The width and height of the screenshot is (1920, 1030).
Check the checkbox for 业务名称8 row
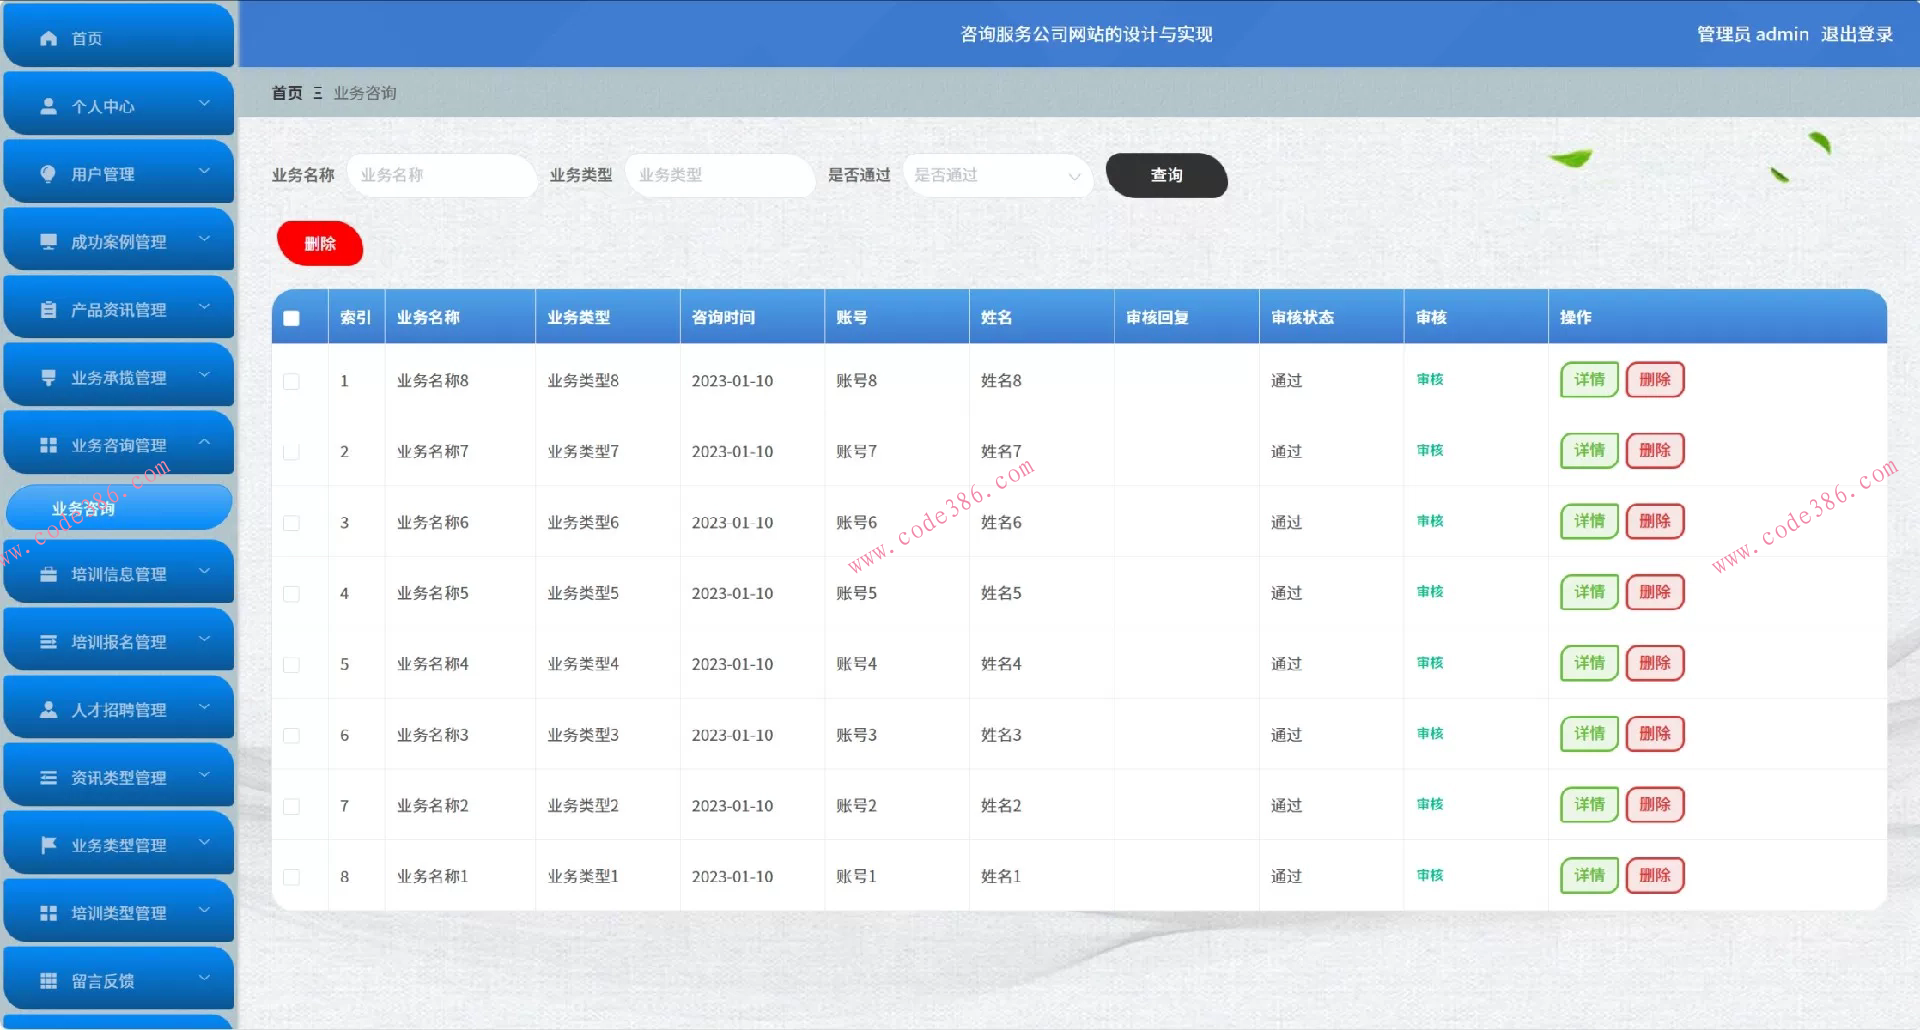coord(292,381)
